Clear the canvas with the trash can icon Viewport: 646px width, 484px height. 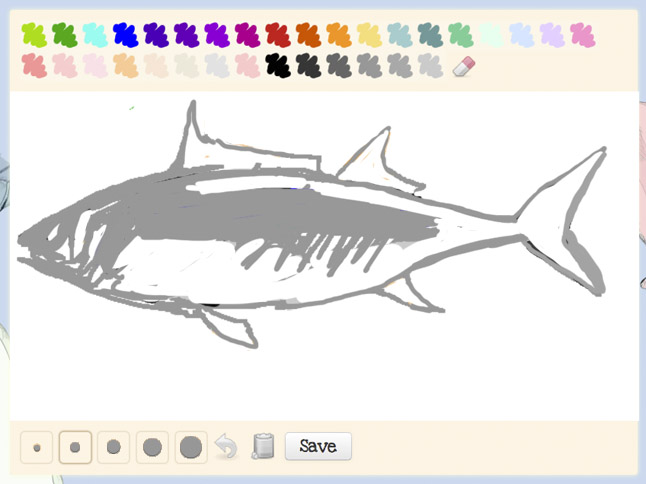click(263, 446)
